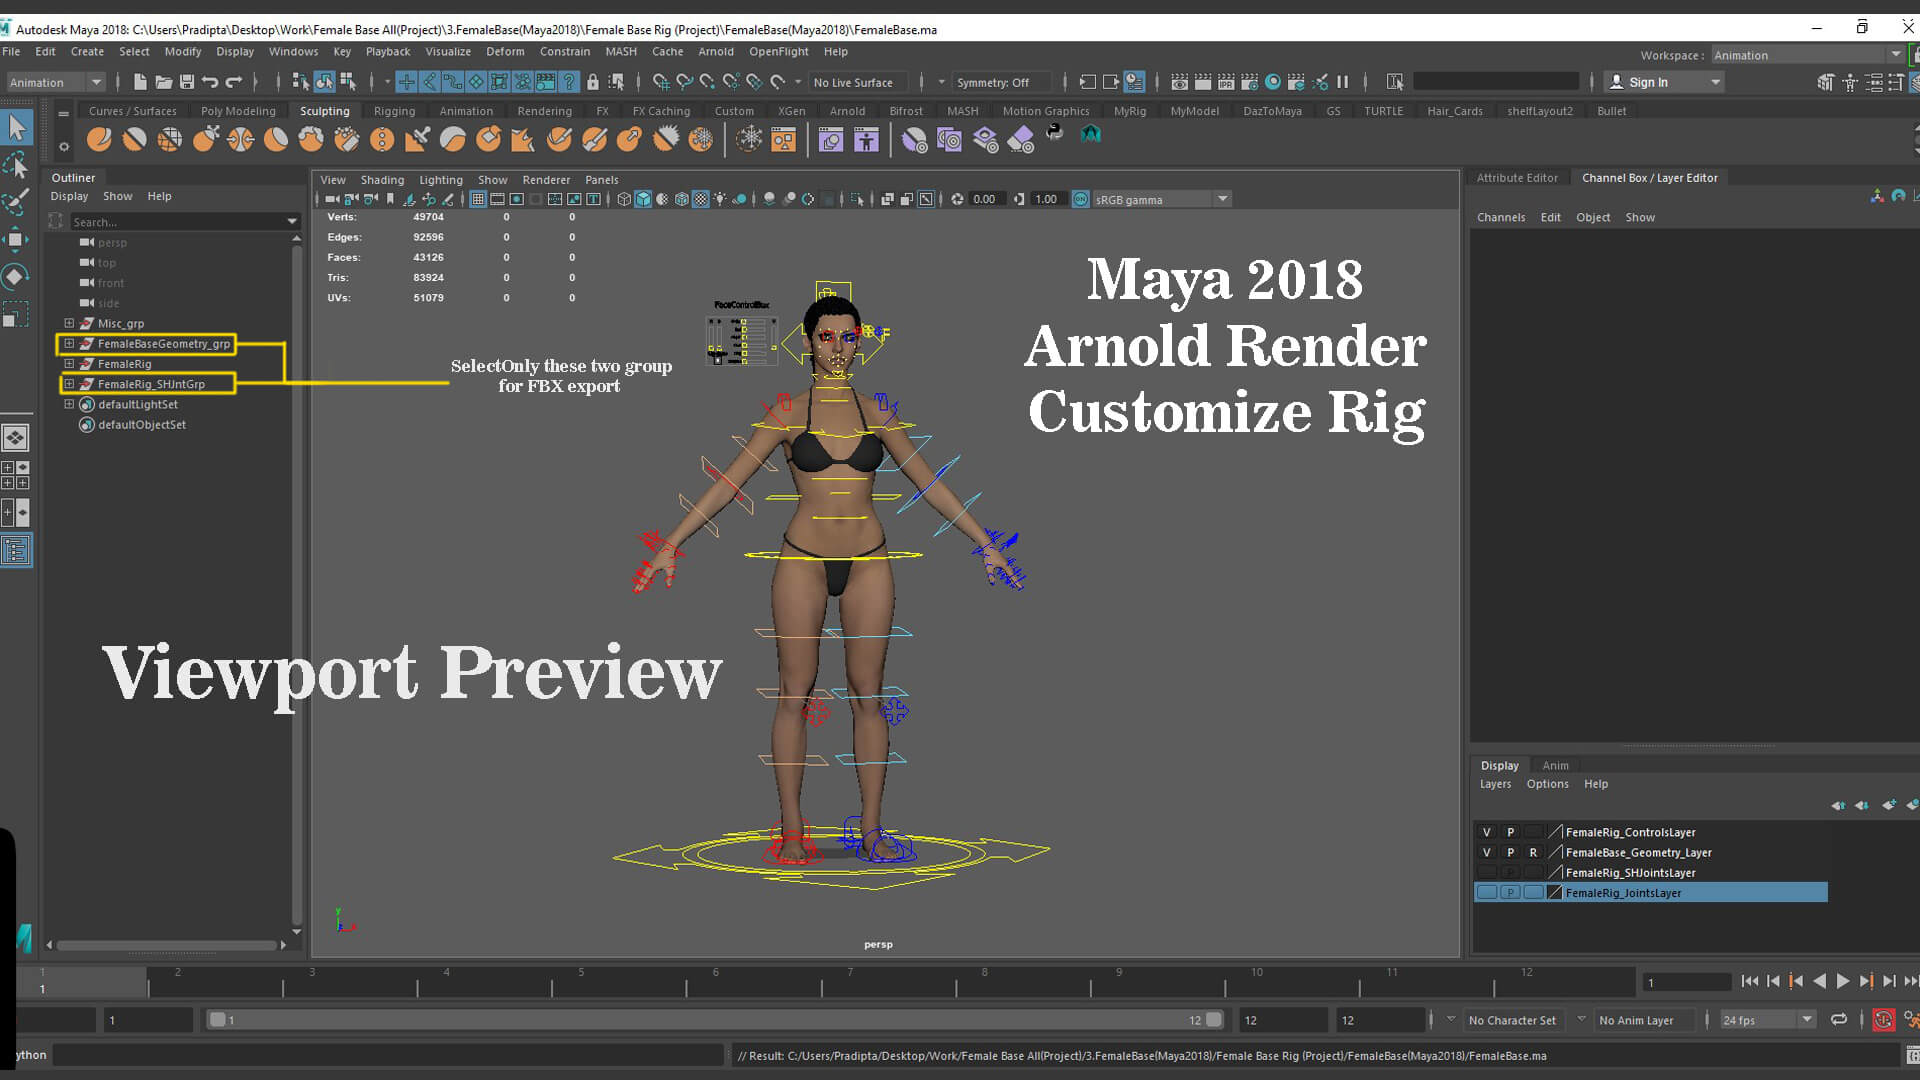Open the viewport Shading menu
Image resolution: width=1920 pixels, height=1080 pixels.
tap(382, 180)
